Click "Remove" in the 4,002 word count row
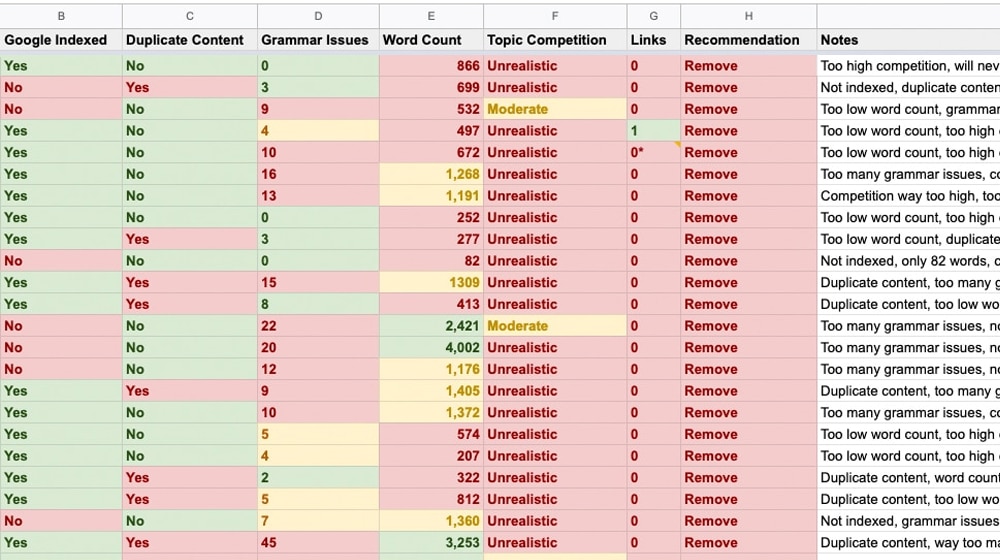Screen dimensions: 1000x560 click(710, 348)
